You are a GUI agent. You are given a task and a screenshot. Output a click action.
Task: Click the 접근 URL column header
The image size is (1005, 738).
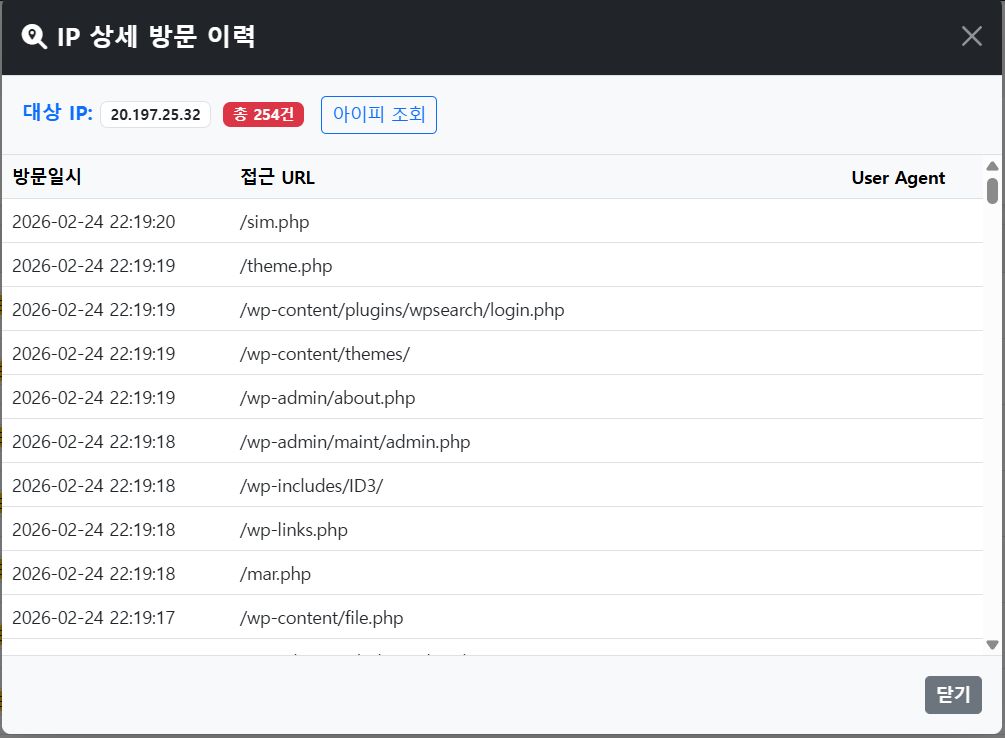click(277, 178)
